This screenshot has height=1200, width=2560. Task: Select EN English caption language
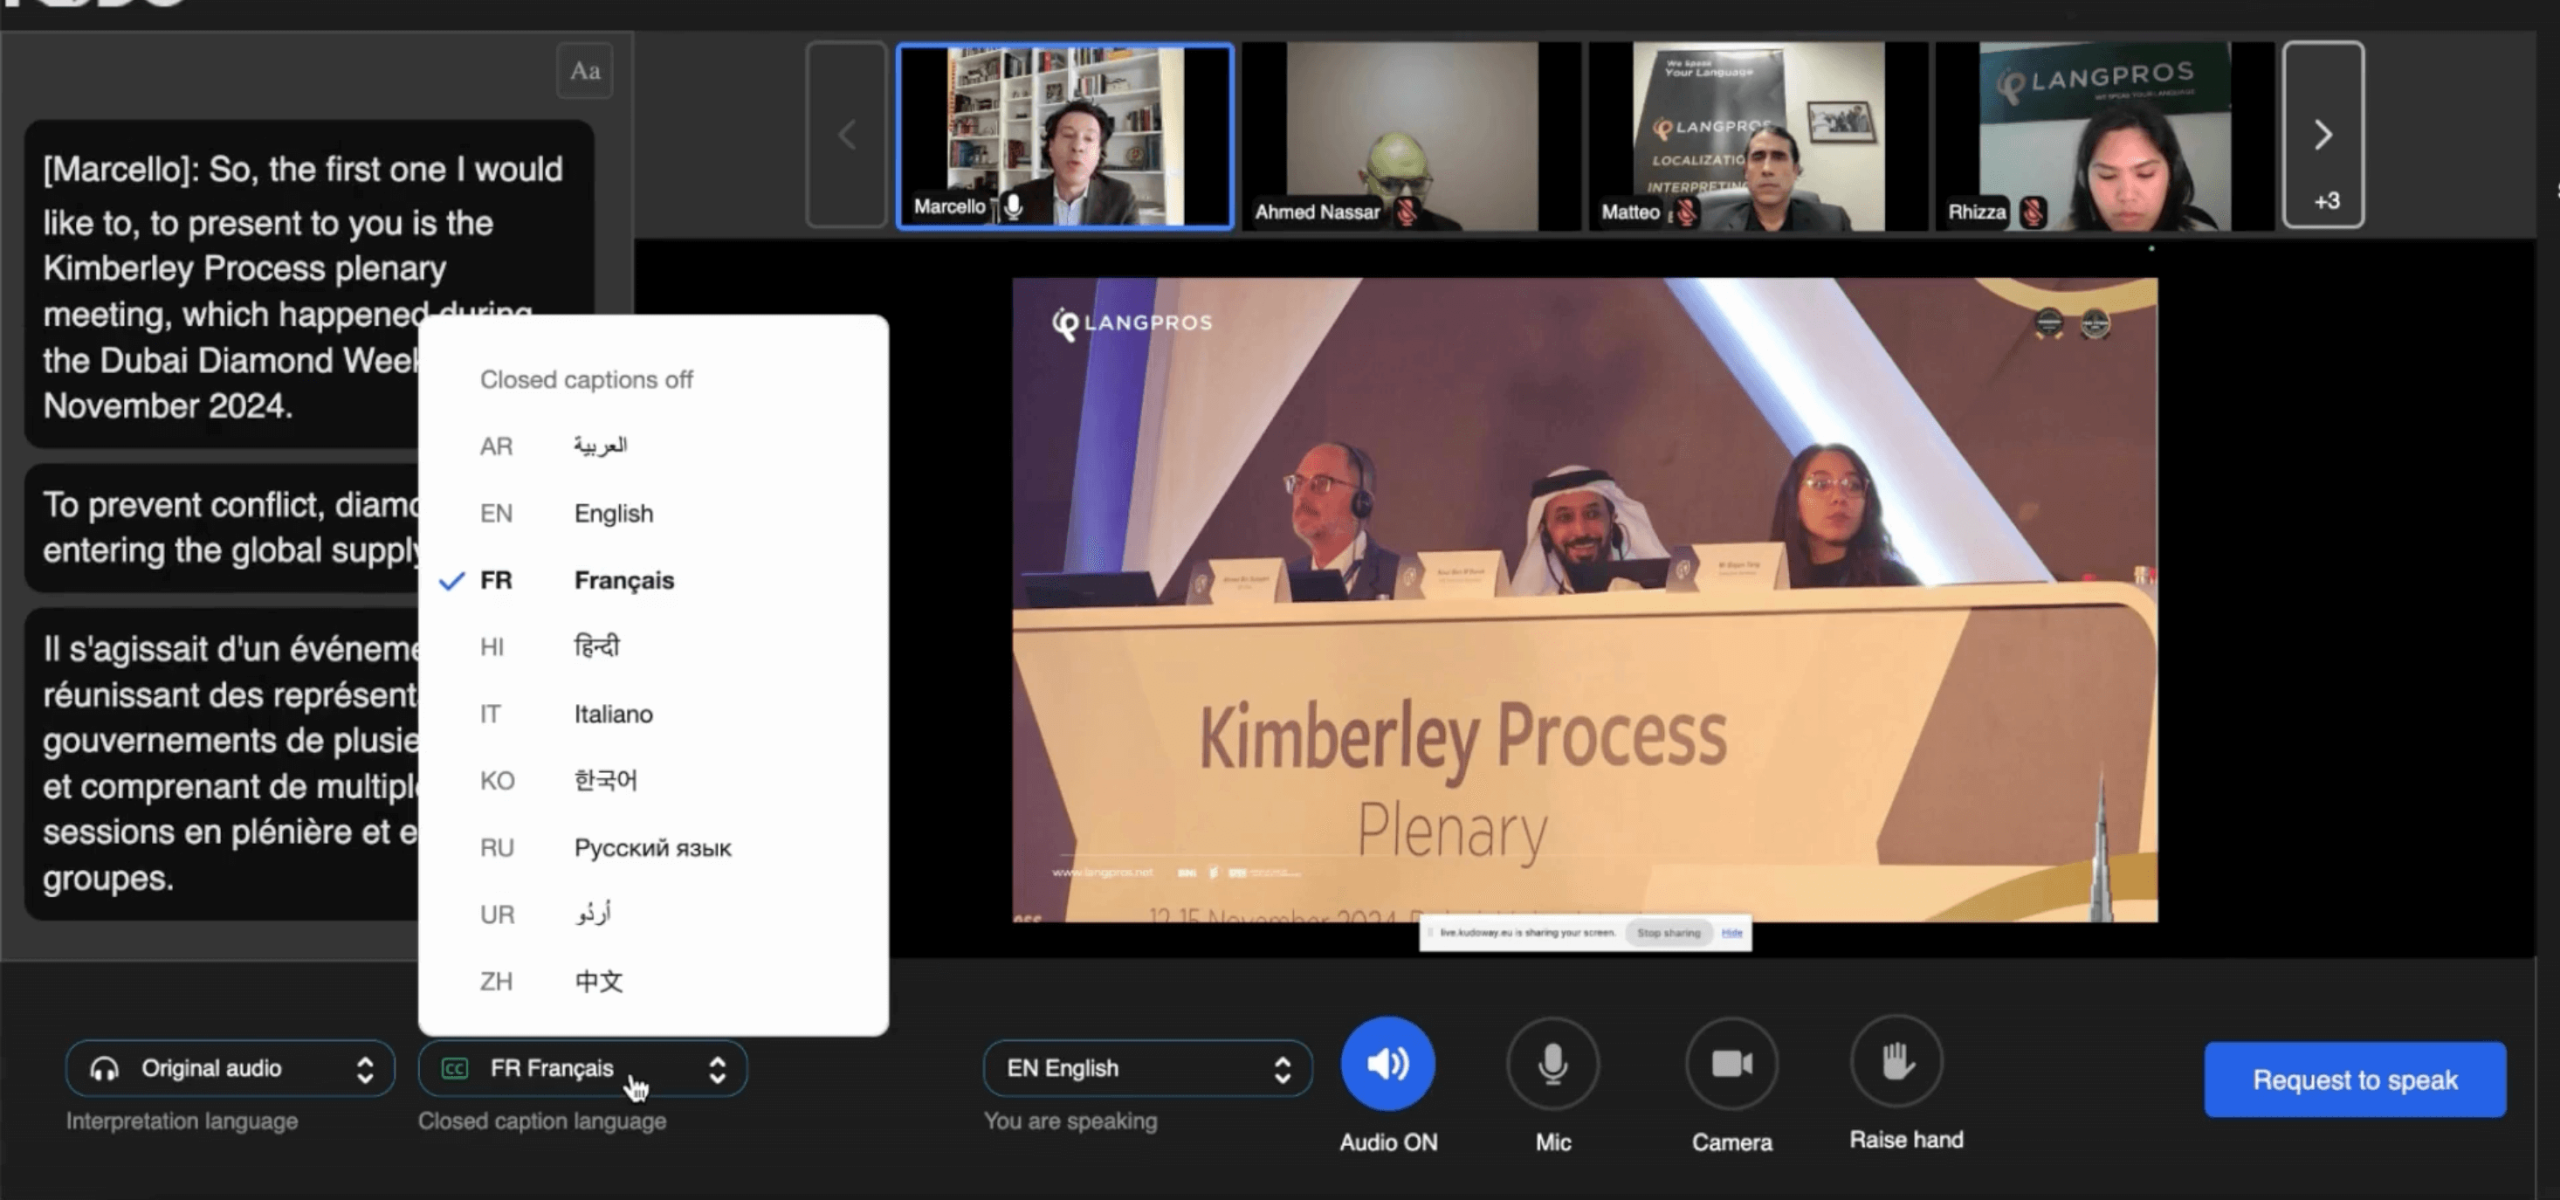click(653, 513)
